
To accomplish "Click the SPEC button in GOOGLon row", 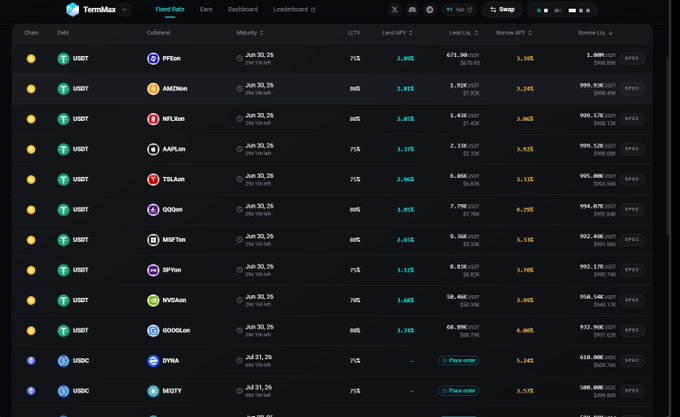I will pyautogui.click(x=632, y=331).
